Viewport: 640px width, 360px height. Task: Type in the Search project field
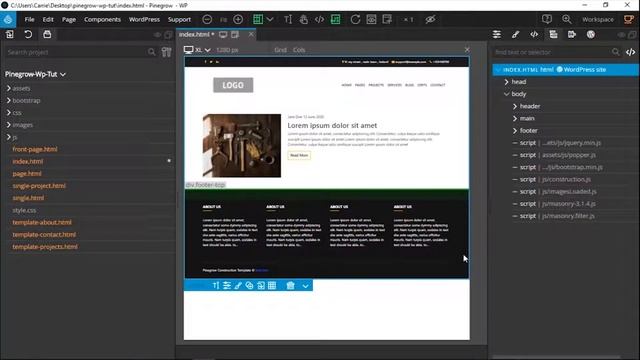tap(76, 52)
